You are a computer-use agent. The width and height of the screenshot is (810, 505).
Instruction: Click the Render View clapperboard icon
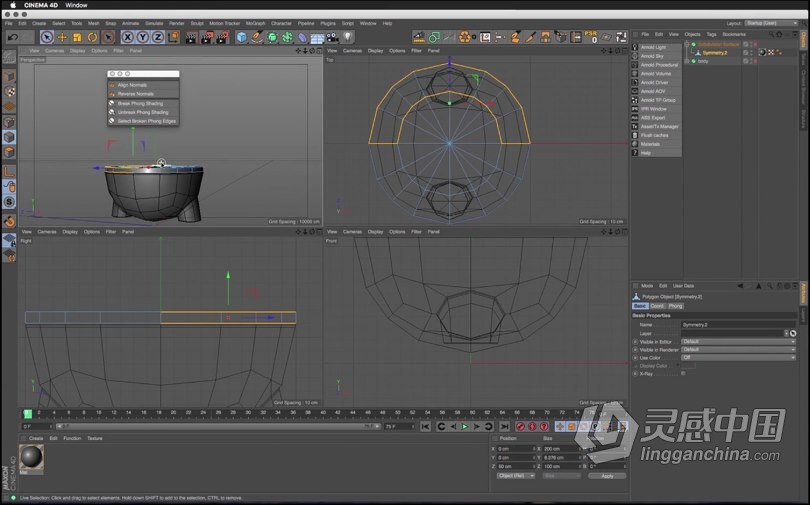191,37
